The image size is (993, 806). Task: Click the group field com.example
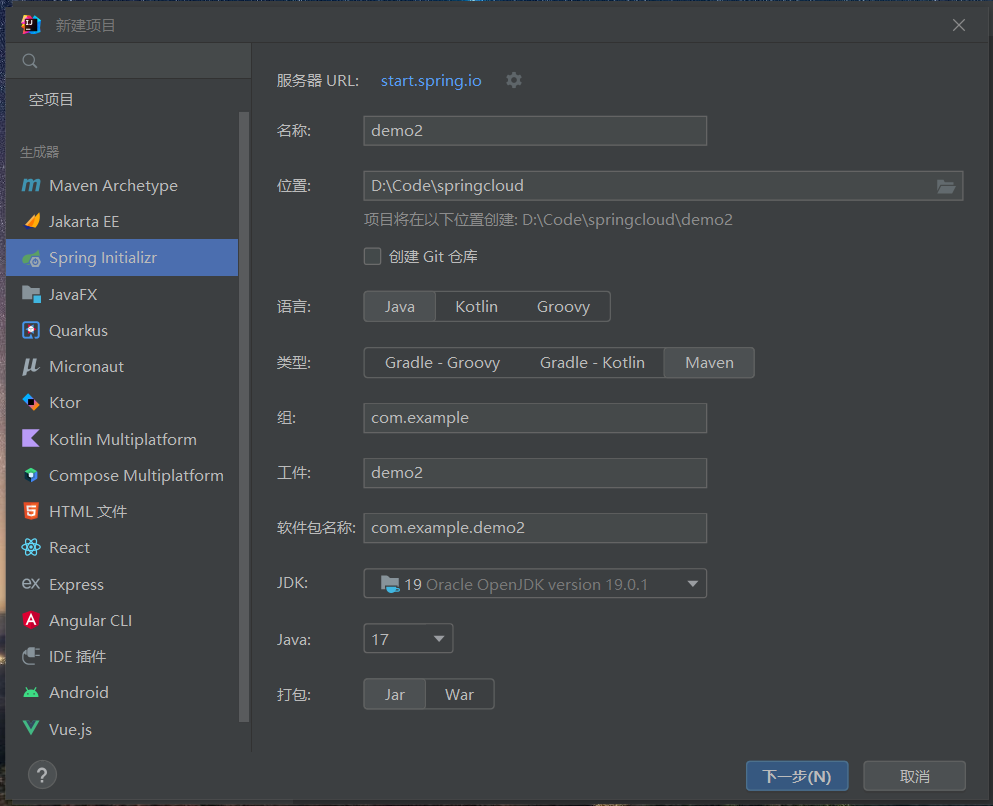click(535, 418)
